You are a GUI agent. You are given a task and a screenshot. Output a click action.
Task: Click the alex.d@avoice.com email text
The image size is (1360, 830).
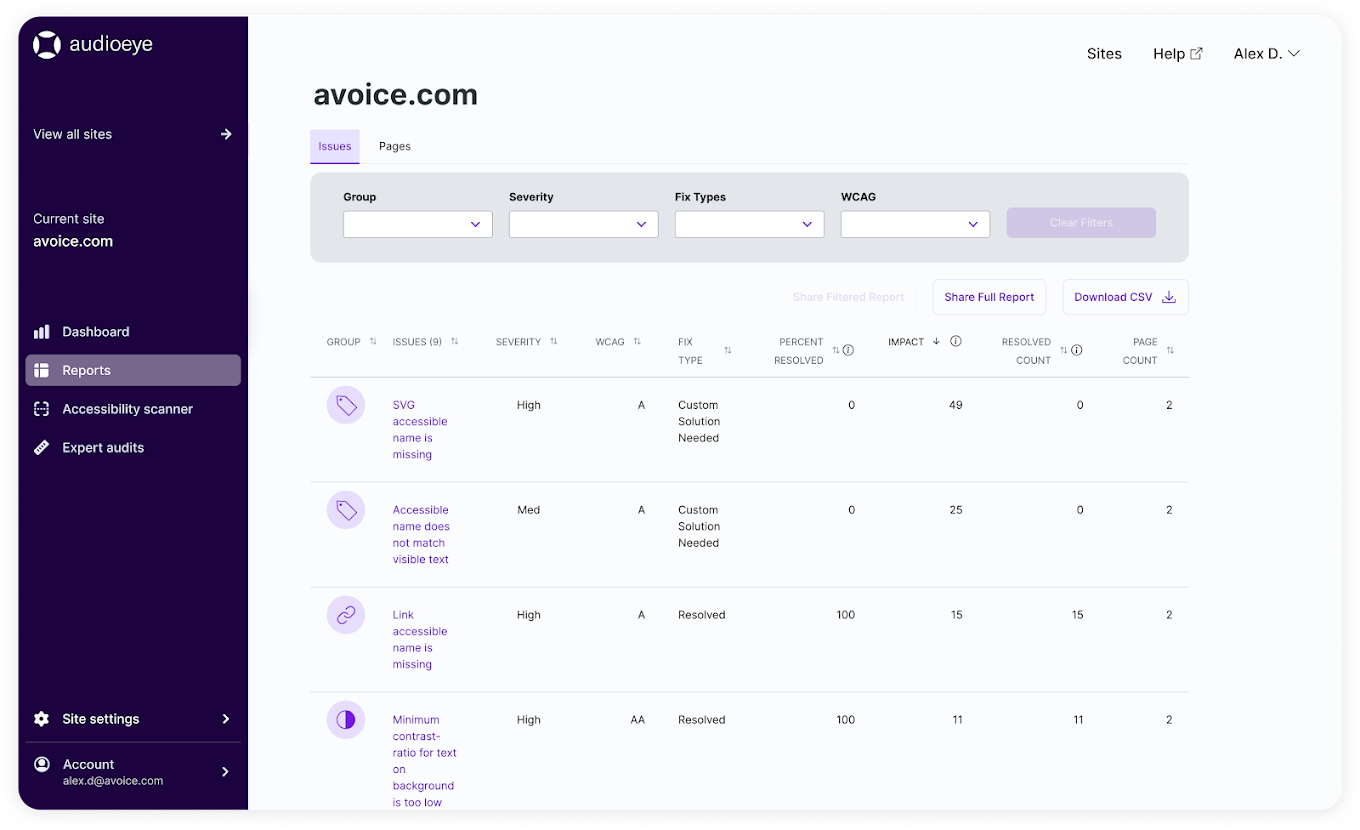pyautogui.click(x=113, y=781)
